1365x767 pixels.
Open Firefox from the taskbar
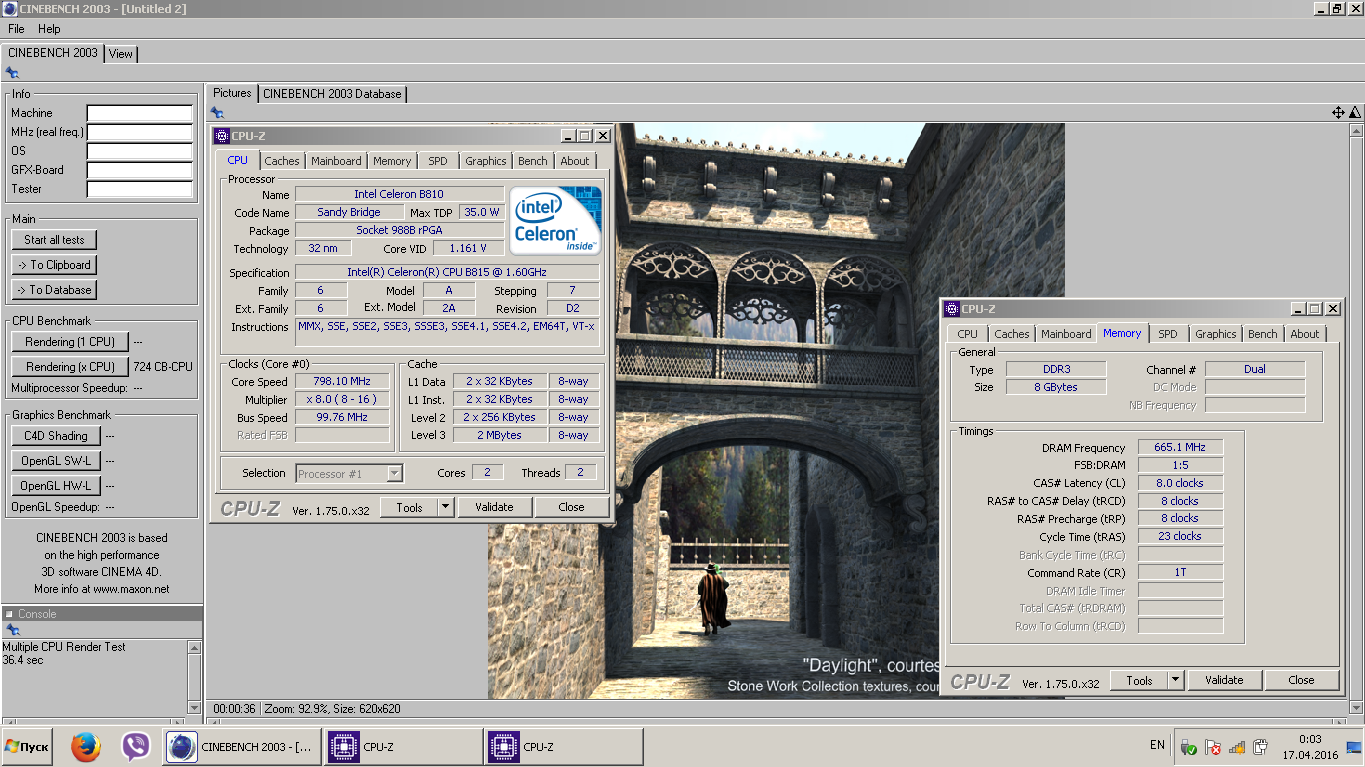point(86,746)
